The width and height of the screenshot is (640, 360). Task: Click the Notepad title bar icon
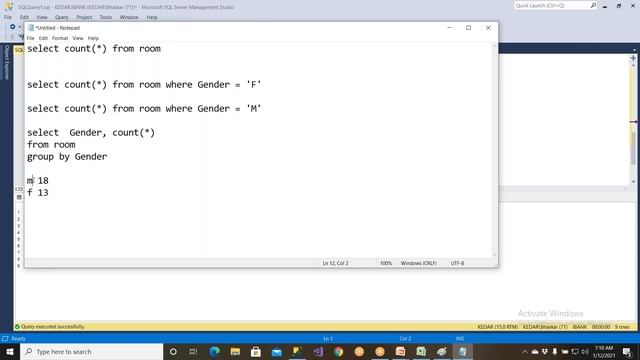click(31, 28)
